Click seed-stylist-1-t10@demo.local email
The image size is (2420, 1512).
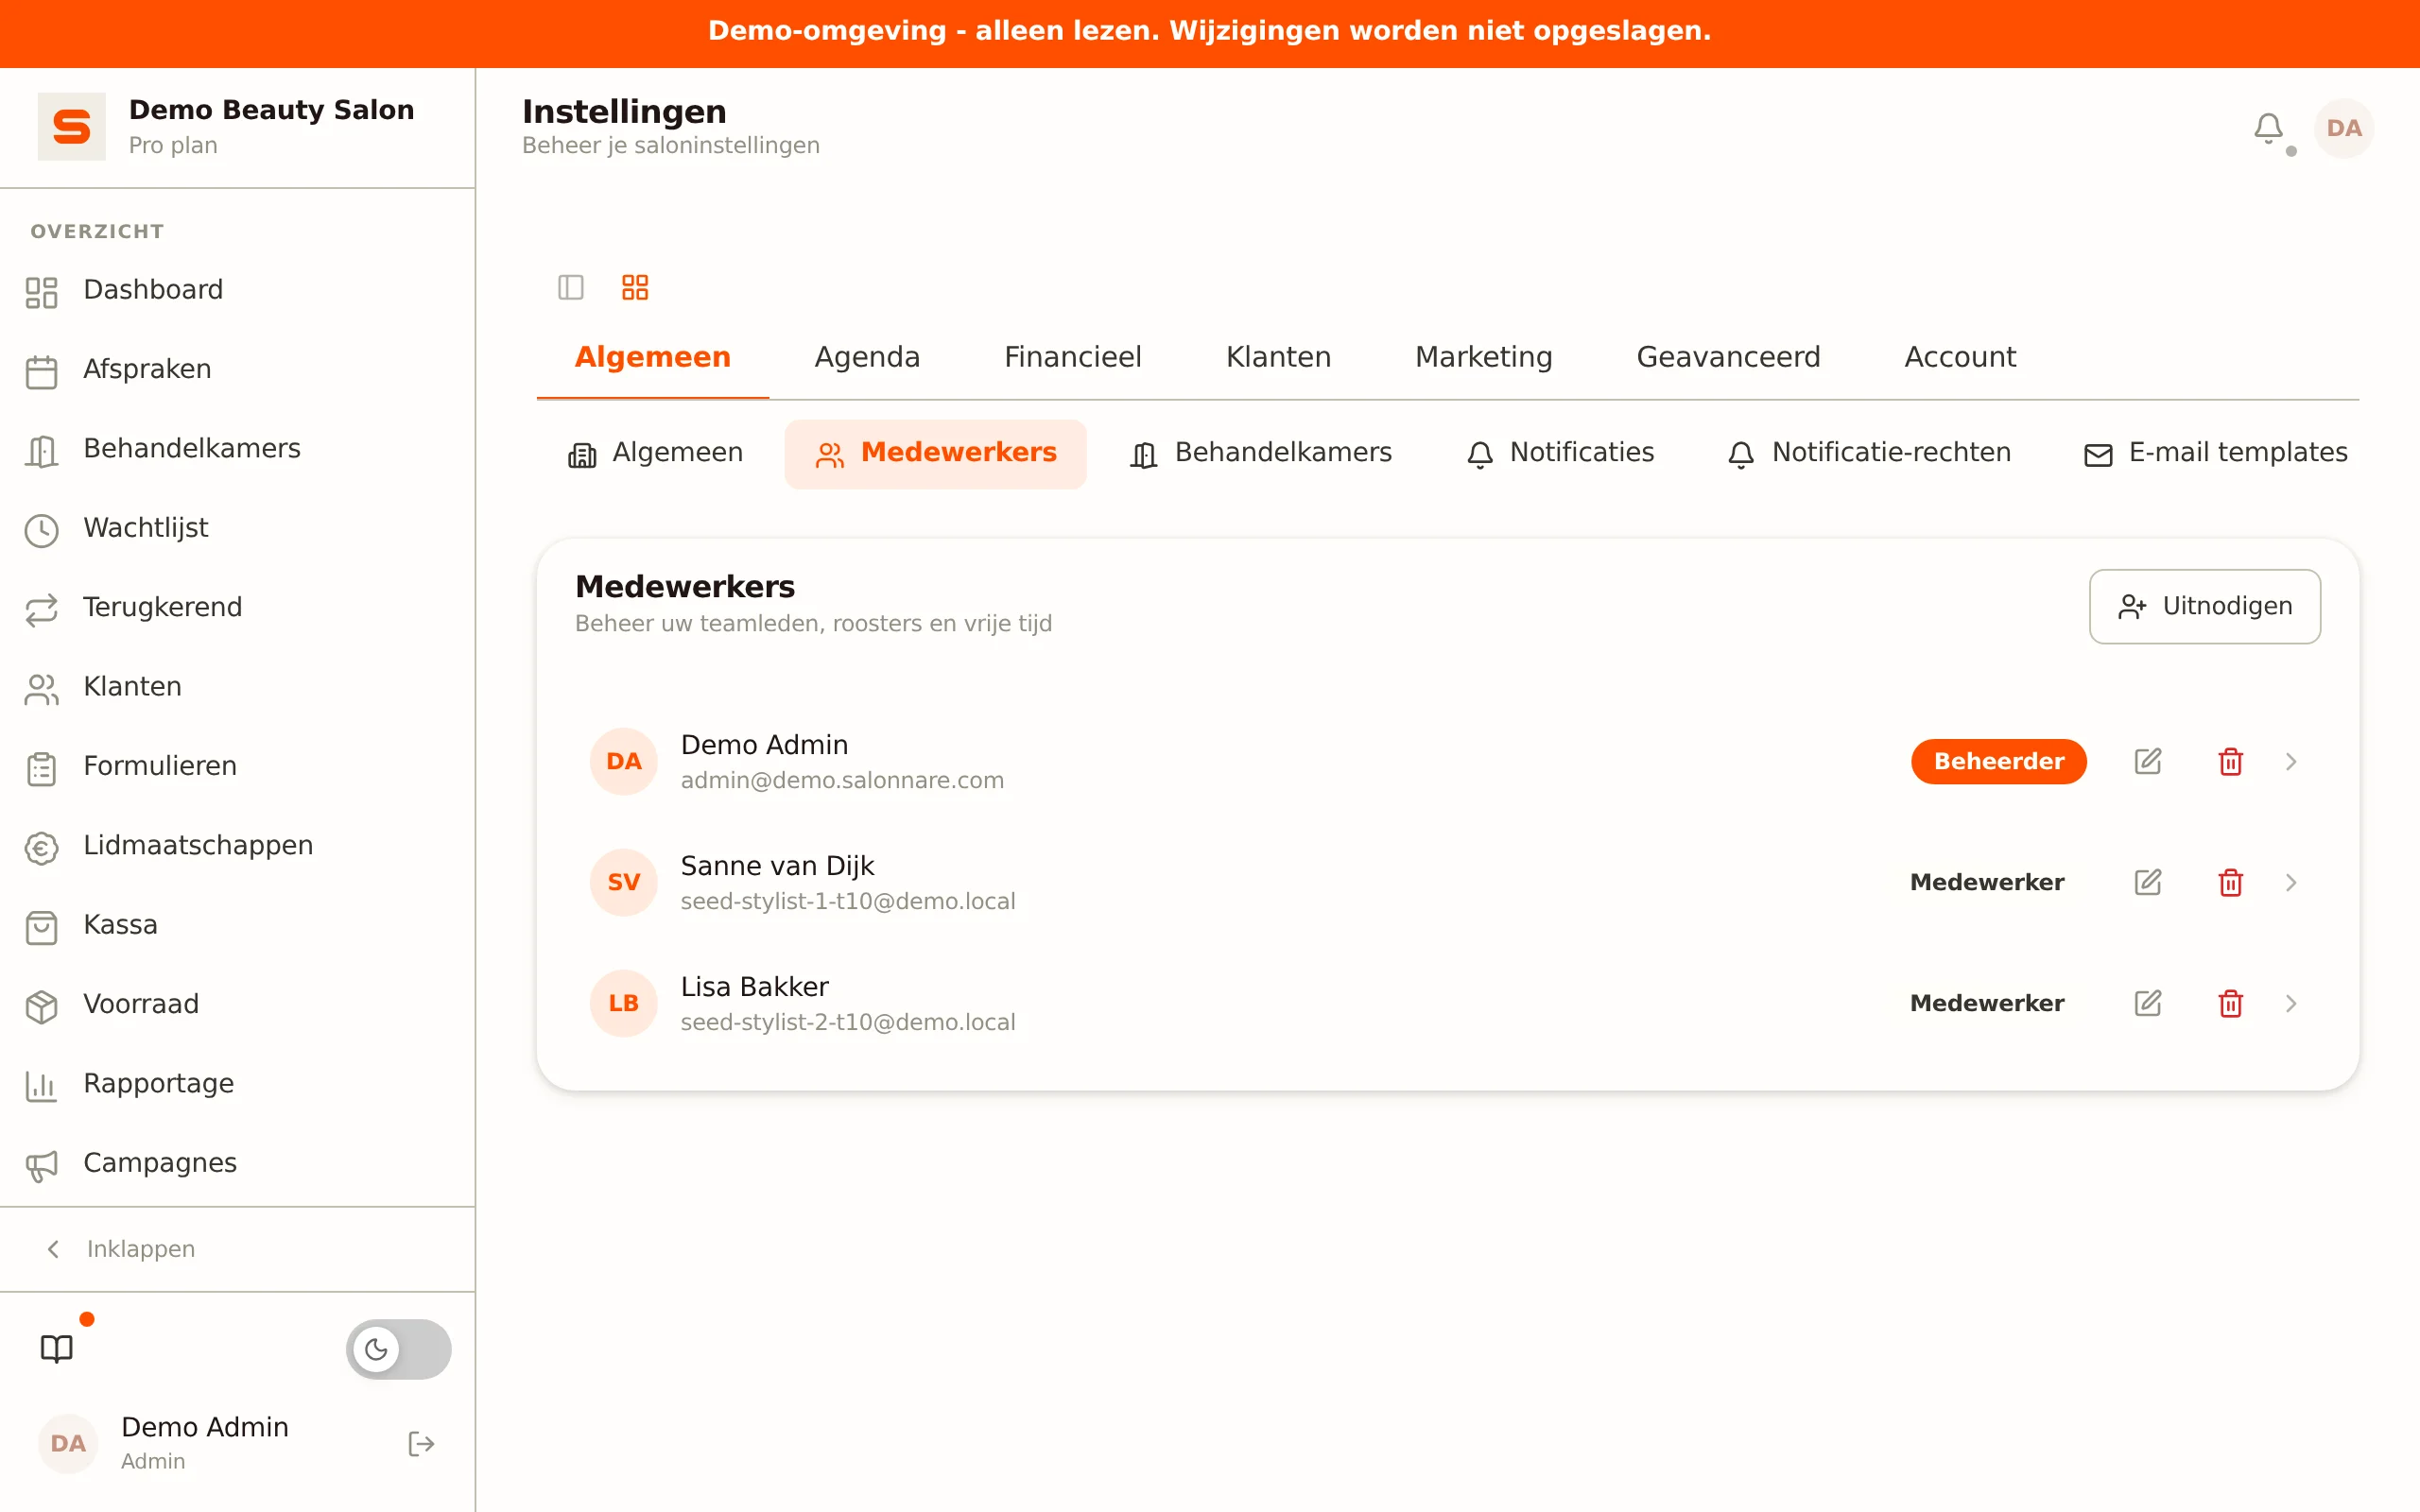pyautogui.click(x=848, y=902)
